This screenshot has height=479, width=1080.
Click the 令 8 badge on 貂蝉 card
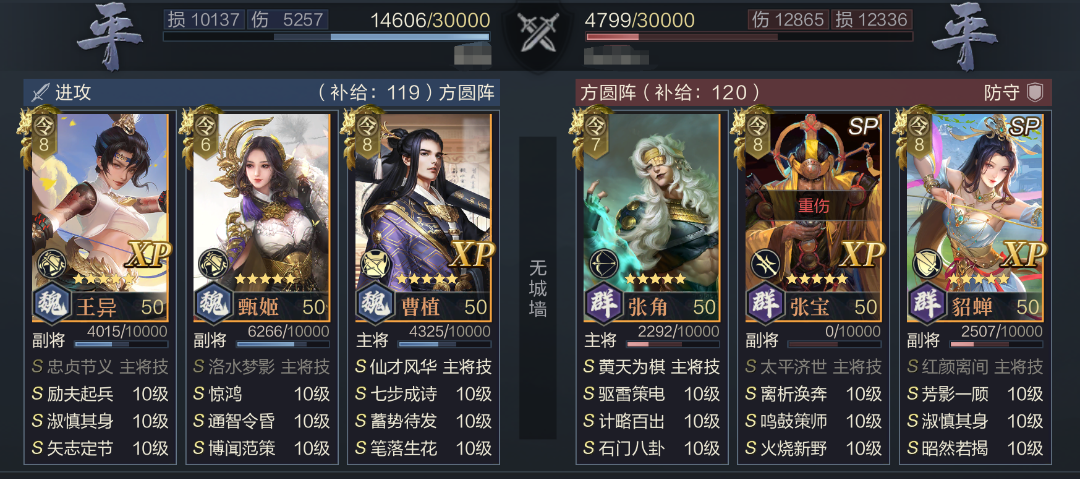click(x=917, y=134)
